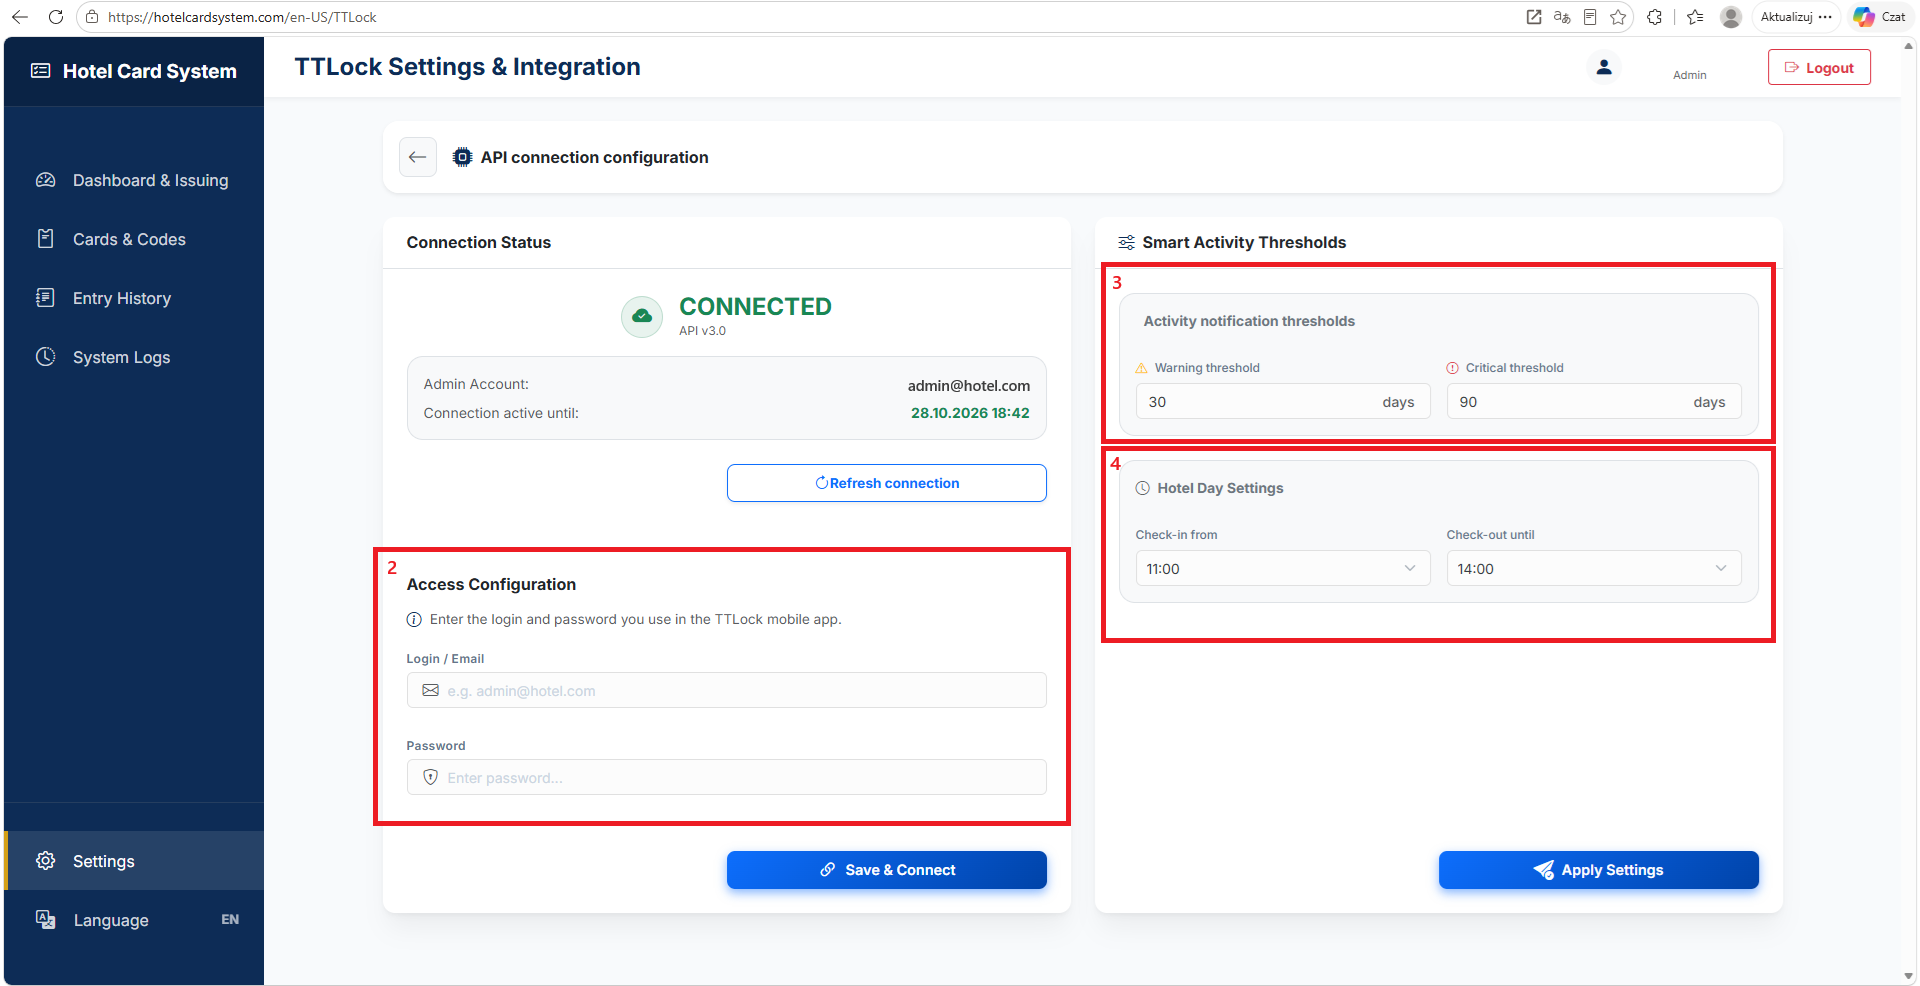Click the browser profile avatar icon
Image resolution: width=1920 pixels, height=986 pixels.
[x=1731, y=17]
